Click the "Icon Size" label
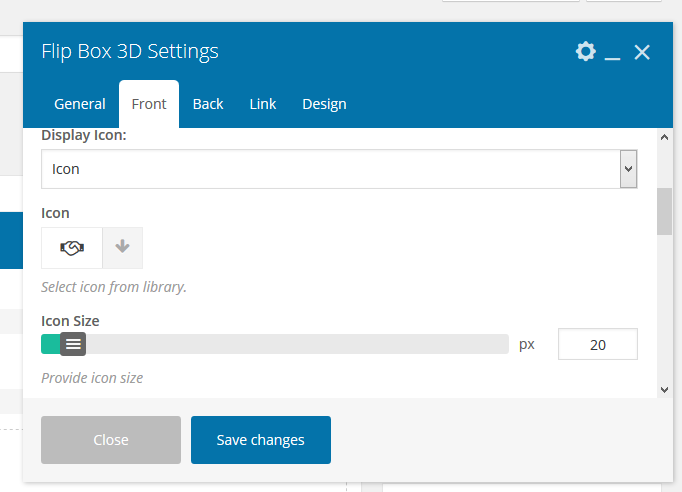 [70, 321]
